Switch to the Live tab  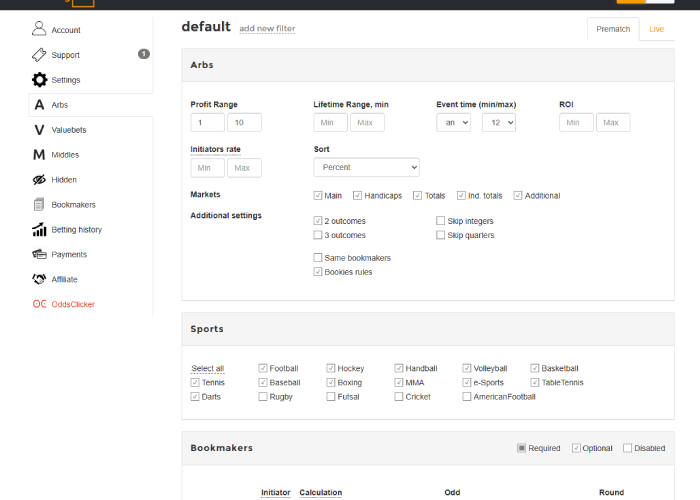[x=656, y=29]
